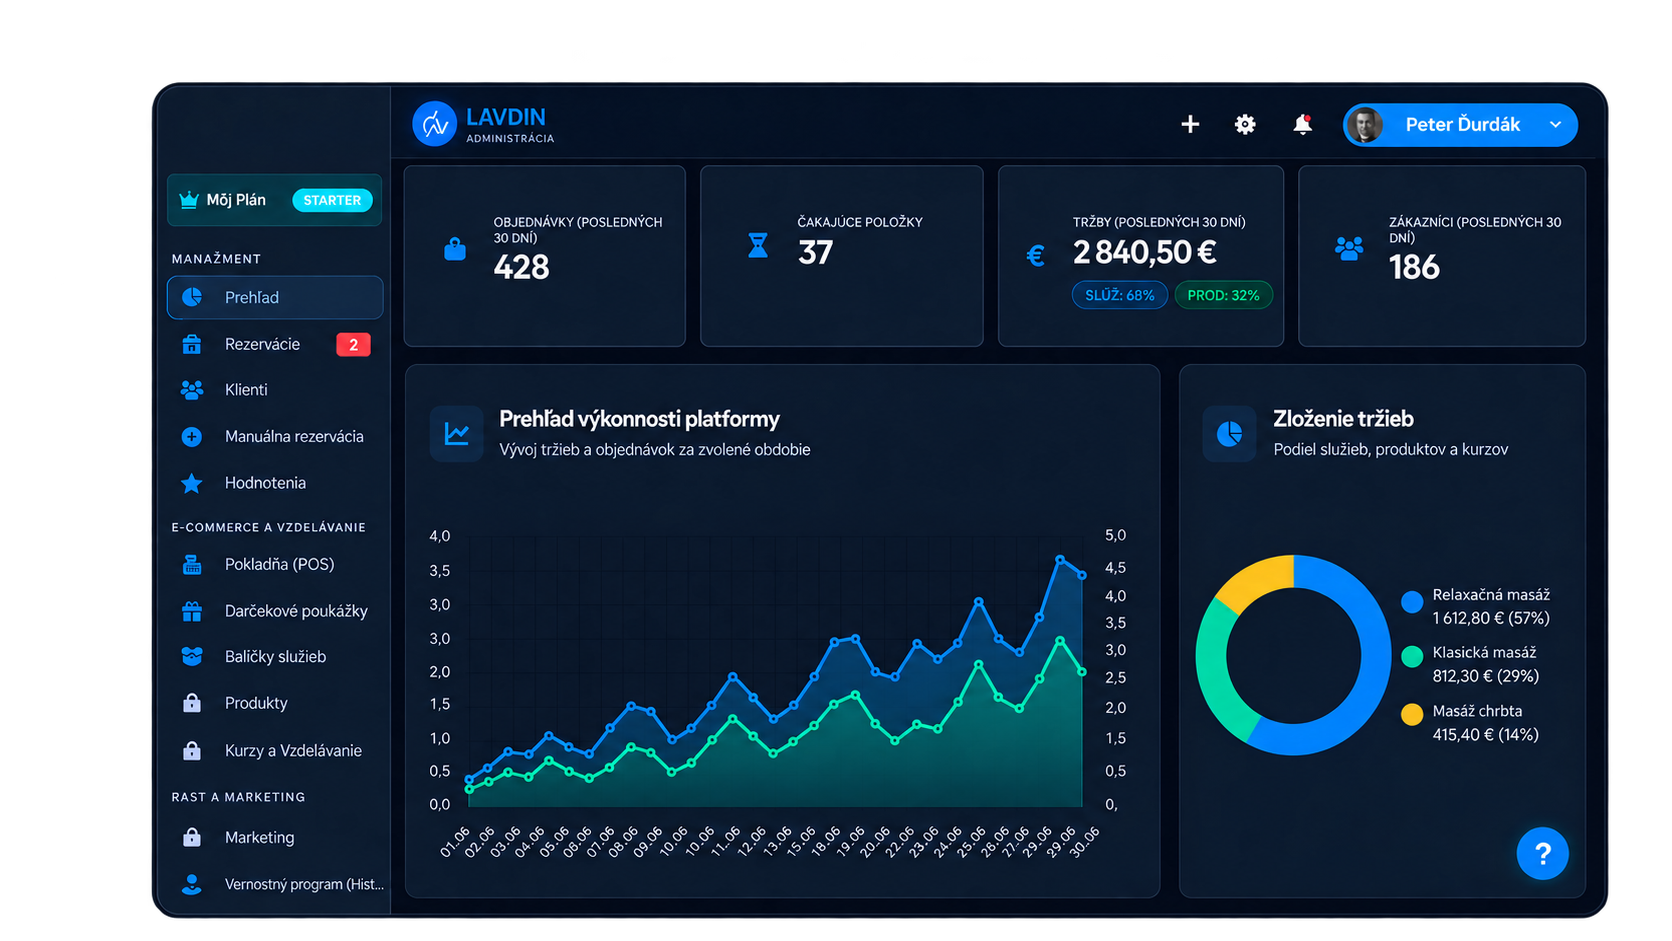Viewport: 1672px width, 941px height.
Task: Click the revenue value 2 840,50 €
Action: tap(1145, 252)
